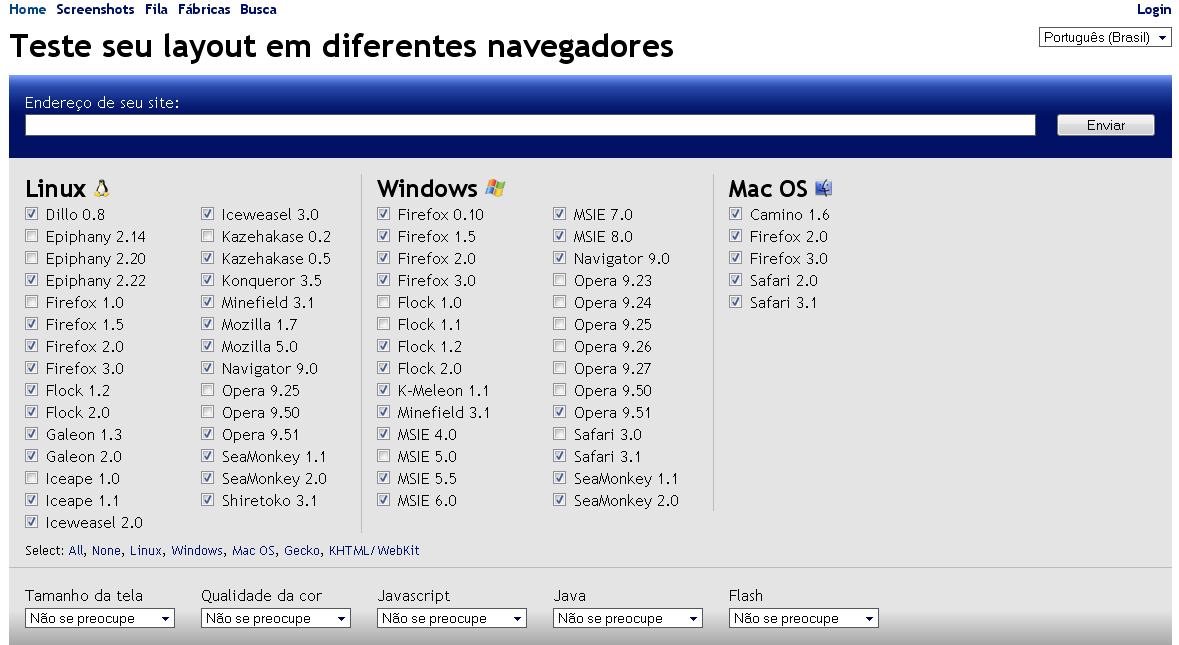The height and width of the screenshot is (645, 1179).
Task: Toggle the Iceweasel 2.0 checkbox
Action: click(x=32, y=522)
